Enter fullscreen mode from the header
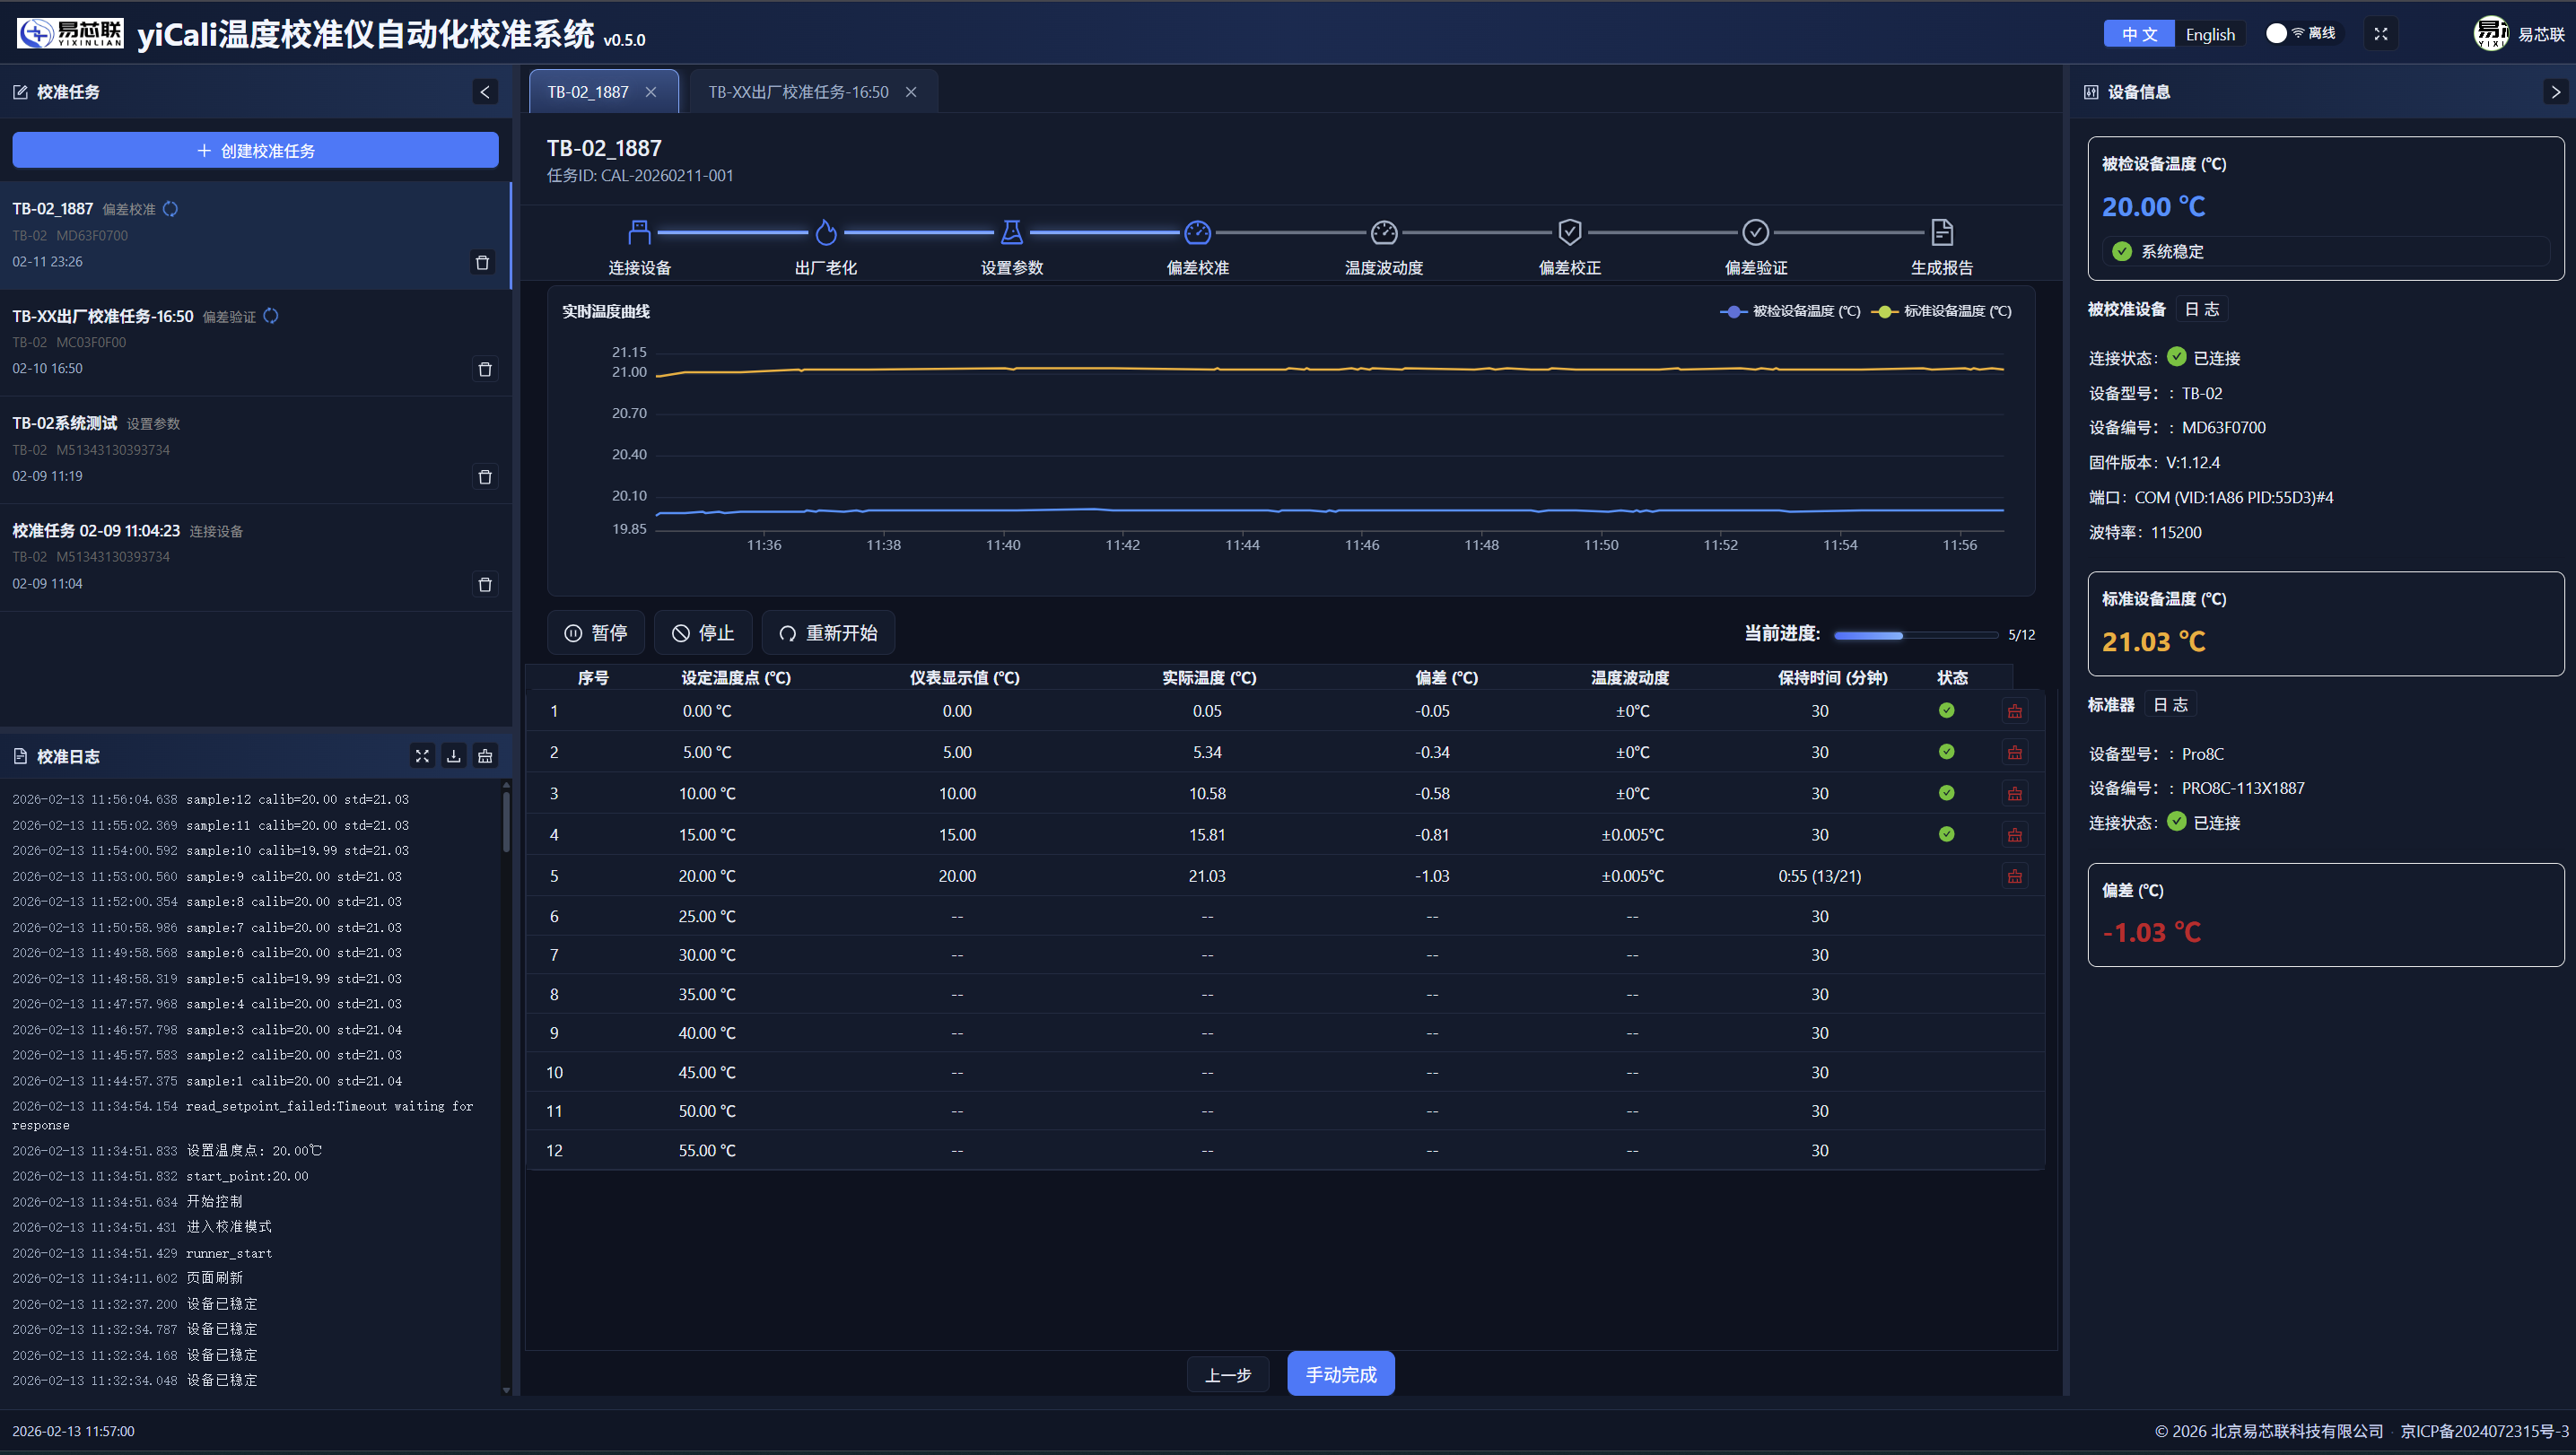Viewport: 2576px width, 1455px height. pos(2381,34)
